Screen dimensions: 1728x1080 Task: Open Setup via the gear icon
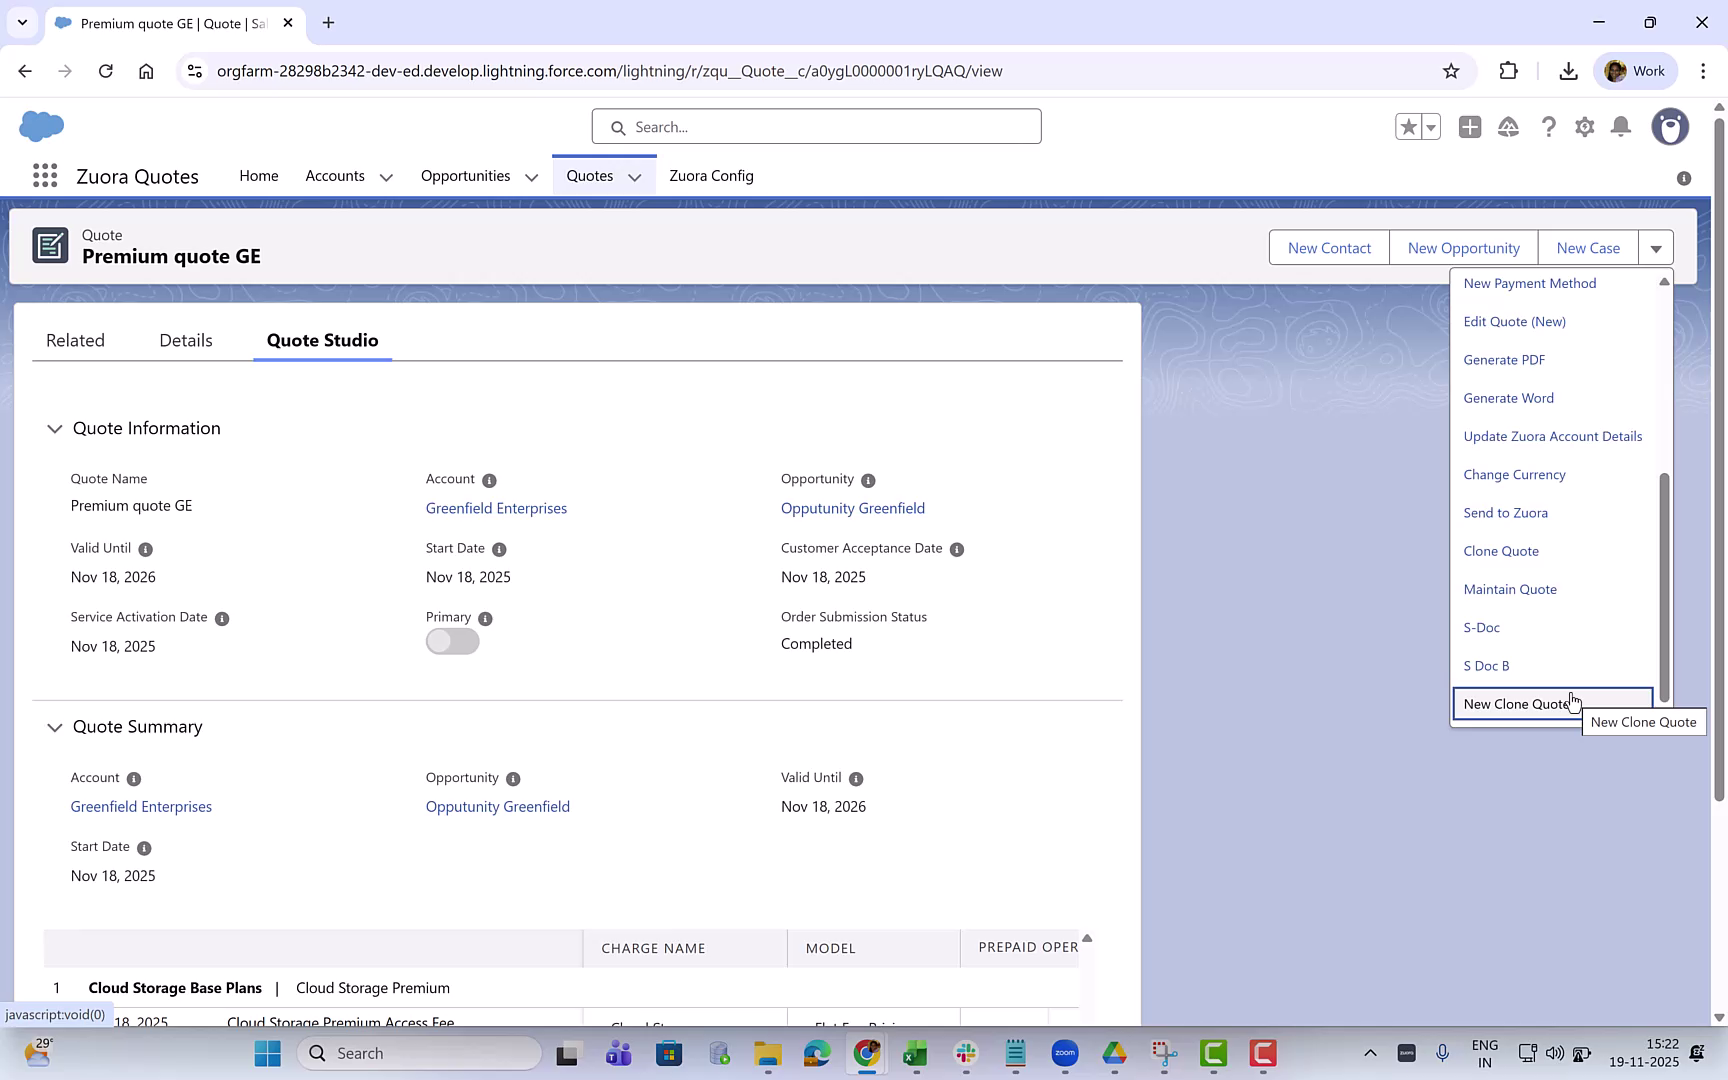point(1585,127)
